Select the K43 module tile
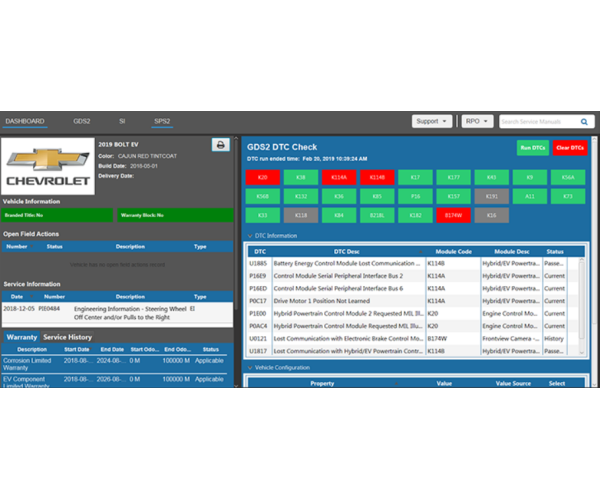The width and height of the screenshot is (600, 500). coord(492,178)
